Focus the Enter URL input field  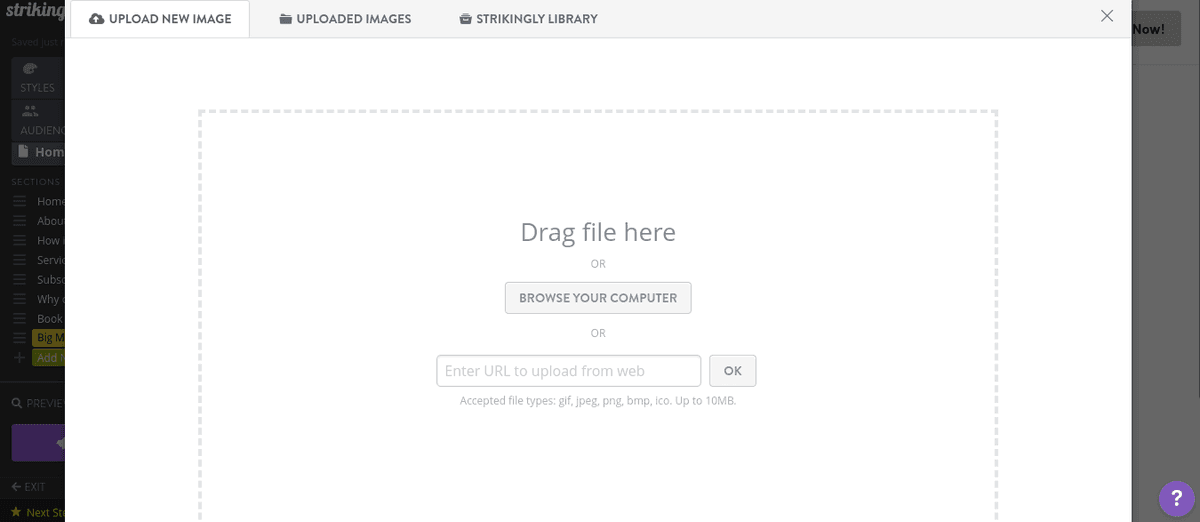click(x=569, y=371)
